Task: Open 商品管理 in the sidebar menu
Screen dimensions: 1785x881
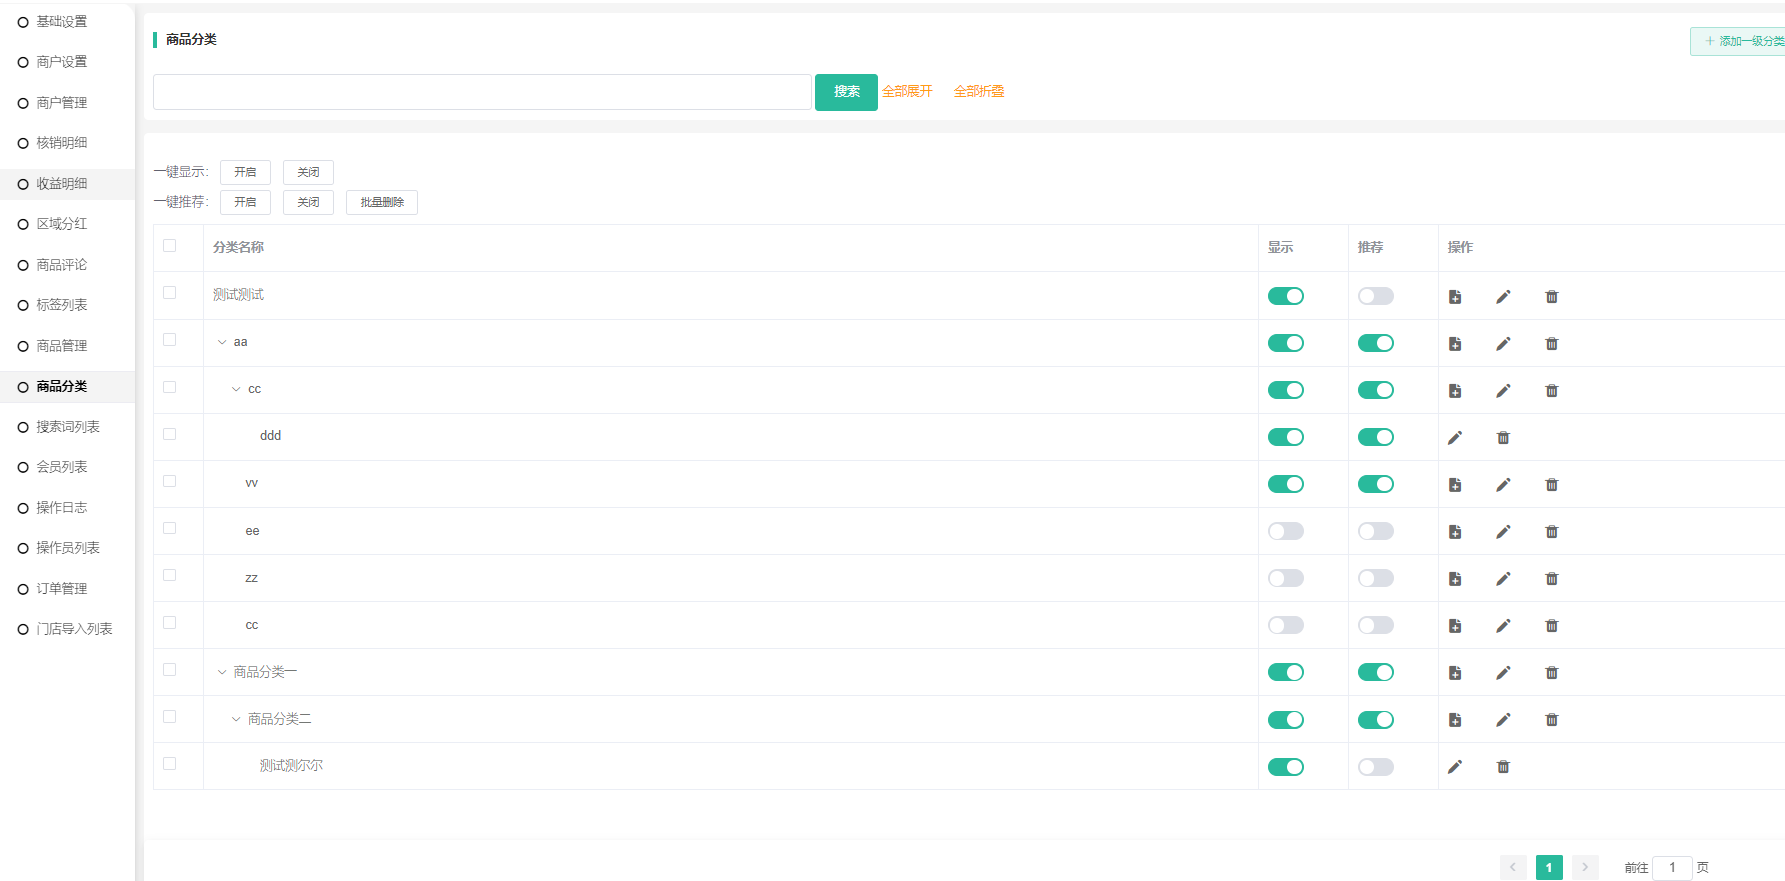Action: [62, 346]
